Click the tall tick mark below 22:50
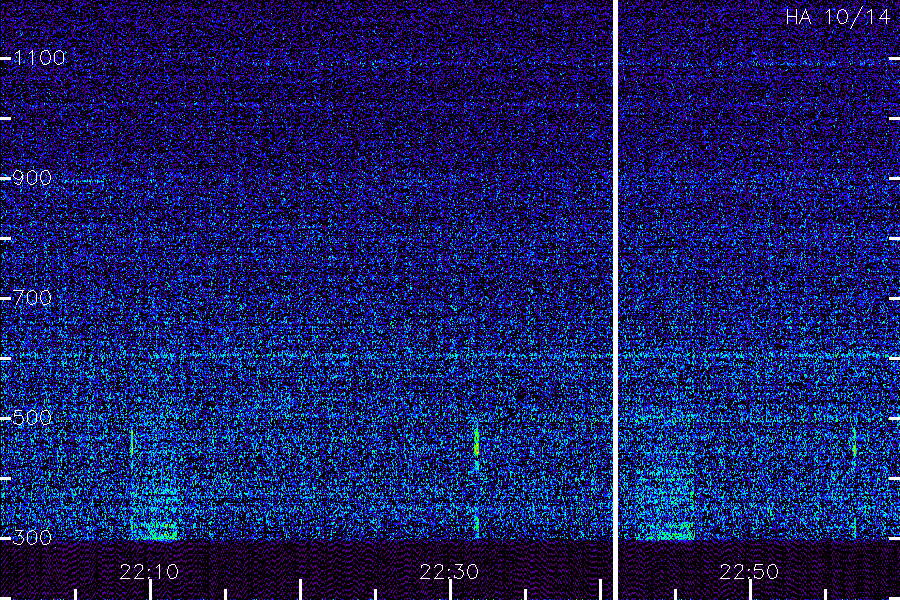The height and width of the screenshot is (600, 900). [750, 590]
